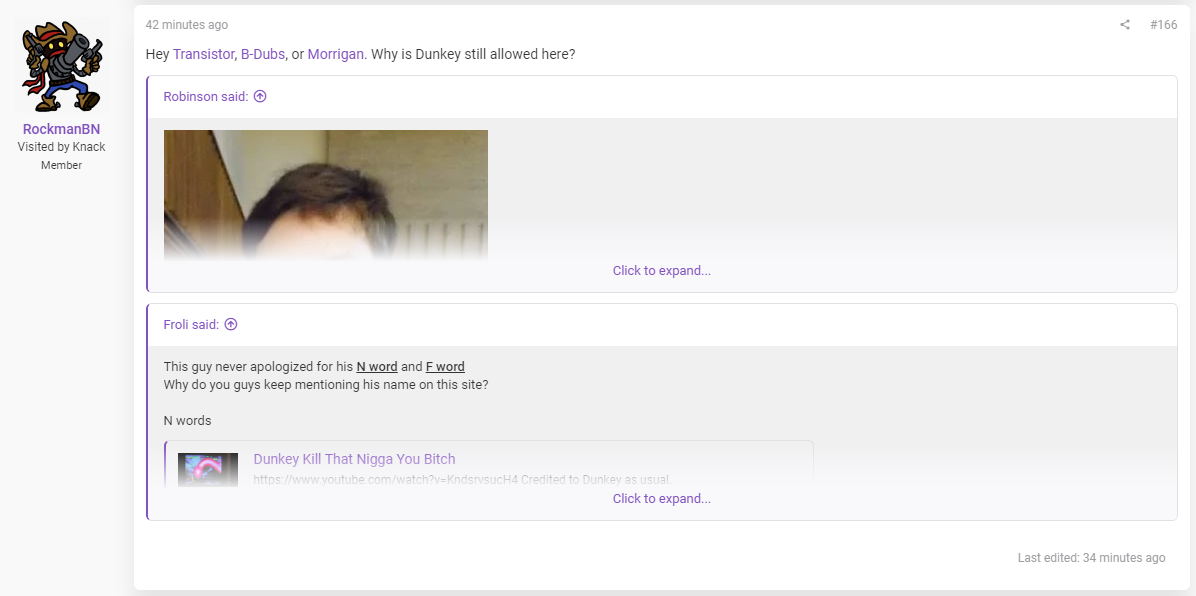
Task: Open the Morrigan user mention
Action: click(336, 55)
